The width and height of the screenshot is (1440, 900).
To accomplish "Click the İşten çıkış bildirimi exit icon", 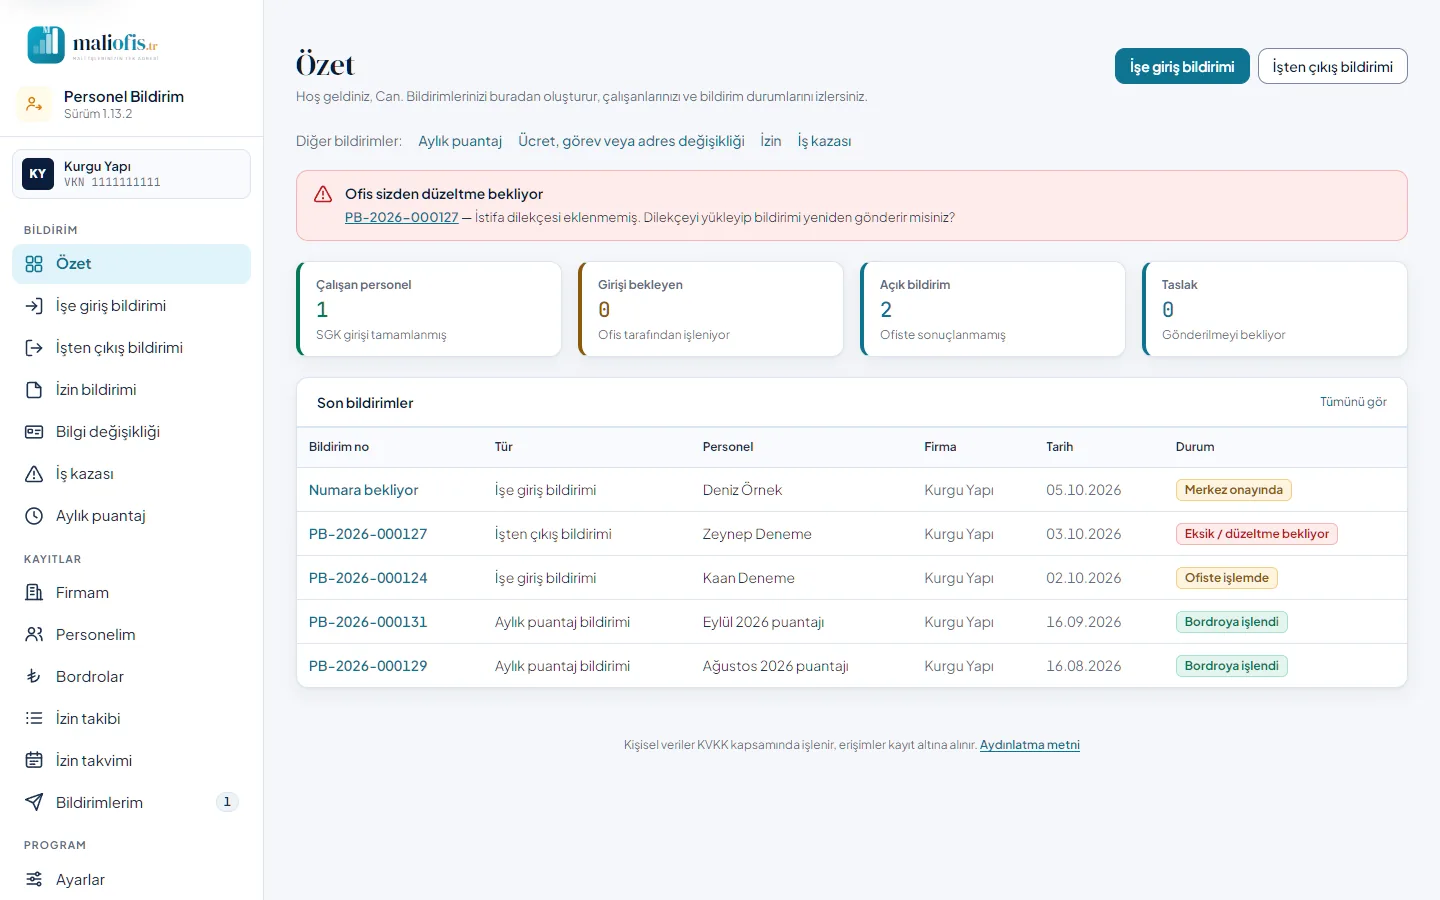I will point(34,348).
